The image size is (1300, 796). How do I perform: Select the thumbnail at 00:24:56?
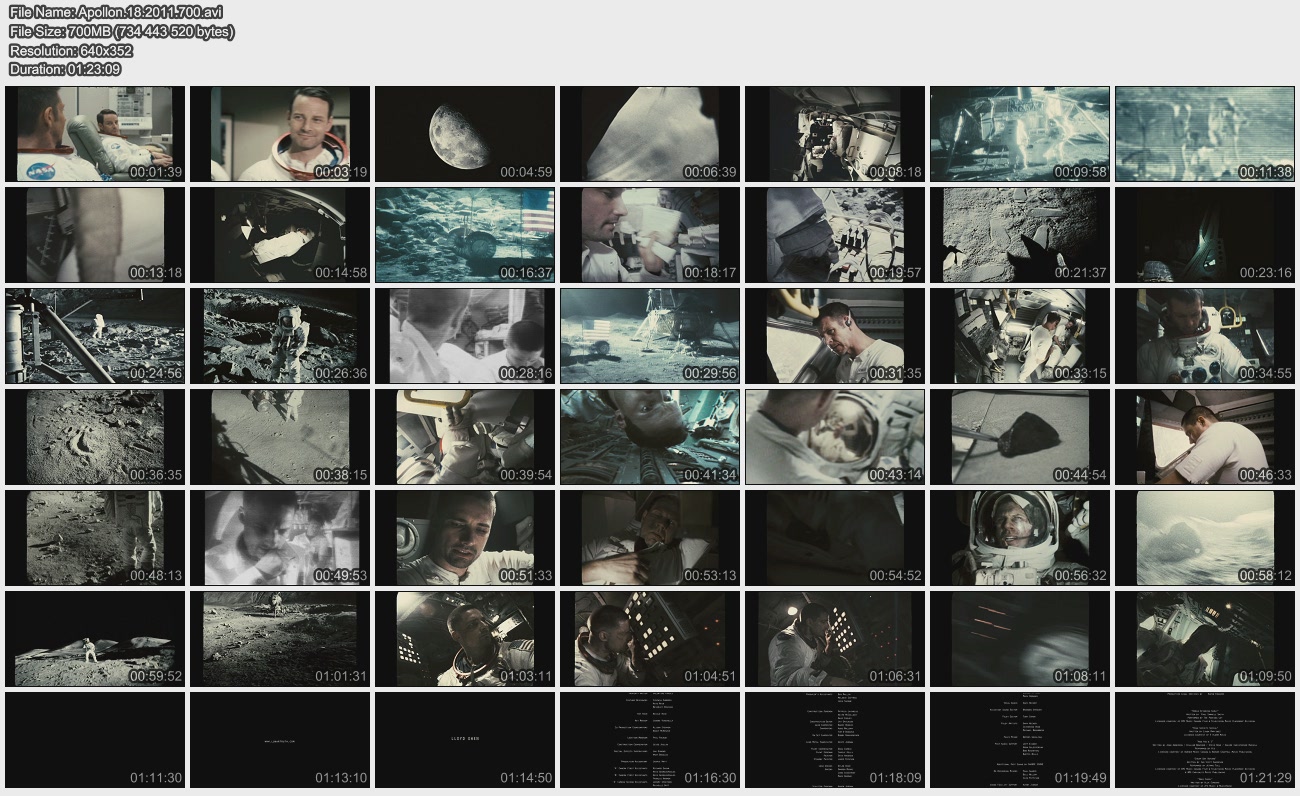click(x=95, y=336)
